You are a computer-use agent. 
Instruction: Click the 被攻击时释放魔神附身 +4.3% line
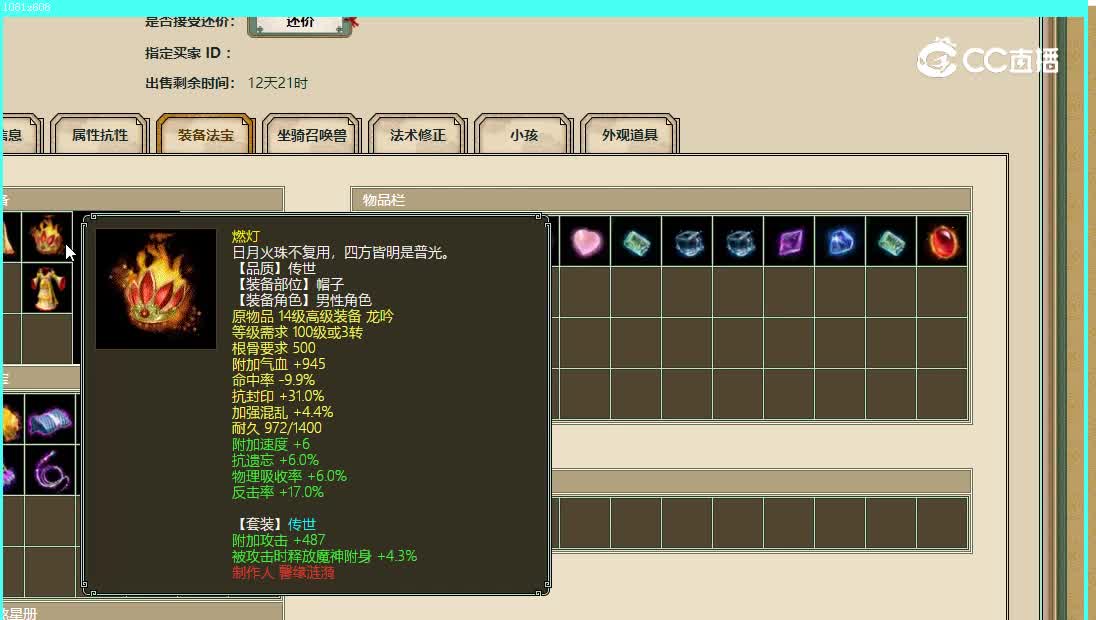[324, 556]
